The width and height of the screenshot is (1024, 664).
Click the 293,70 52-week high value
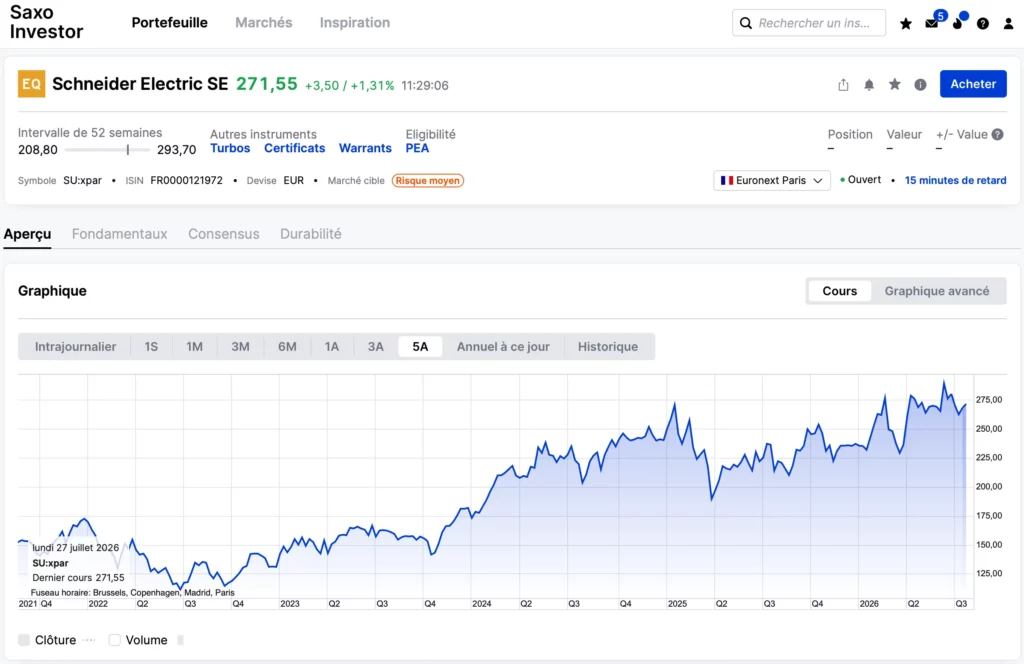(x=176, y=150)
